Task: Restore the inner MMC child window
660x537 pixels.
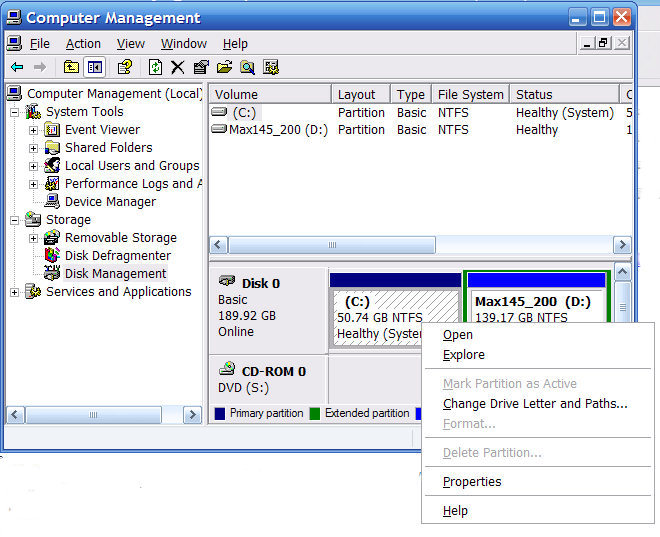Action: pyautogui.click(x=604, y=43)
